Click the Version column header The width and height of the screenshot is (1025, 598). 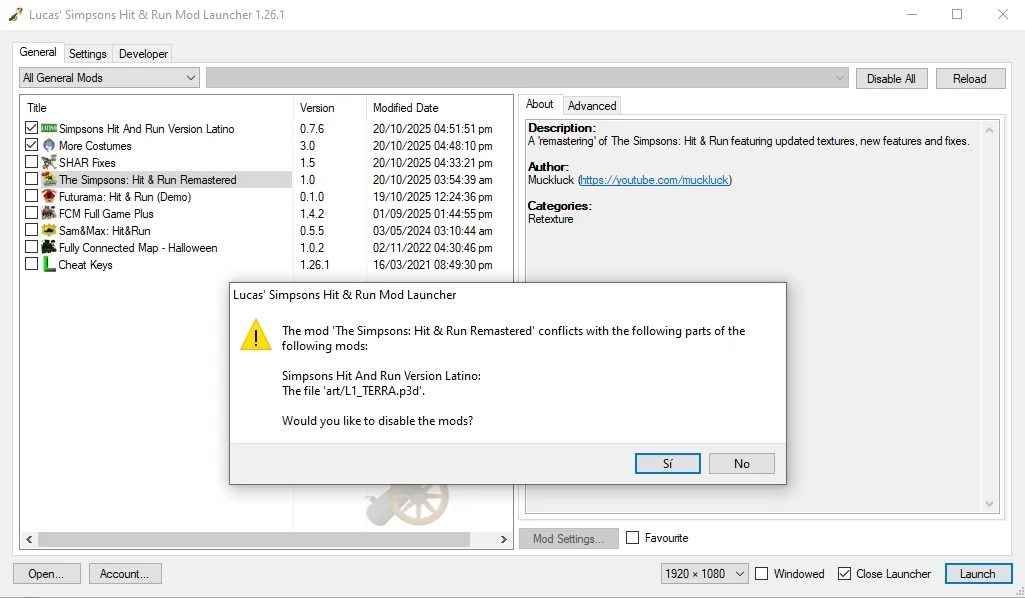click(317, 108)
